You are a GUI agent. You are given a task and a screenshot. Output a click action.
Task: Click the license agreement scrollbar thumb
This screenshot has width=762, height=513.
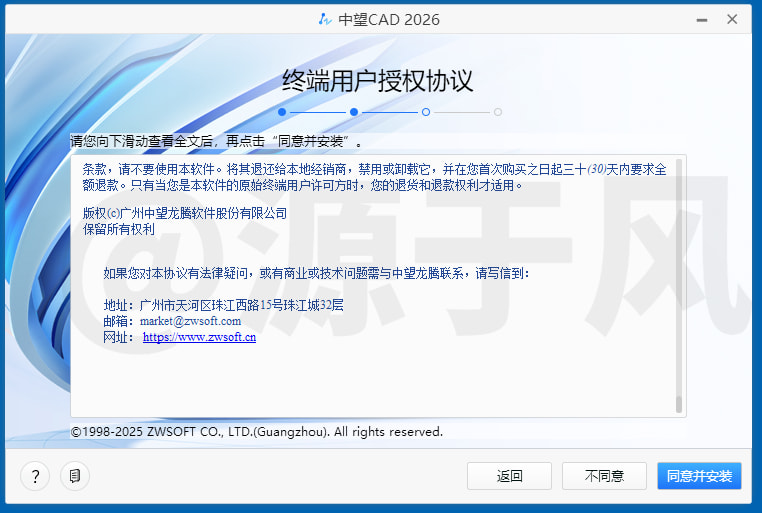point(679,404)
